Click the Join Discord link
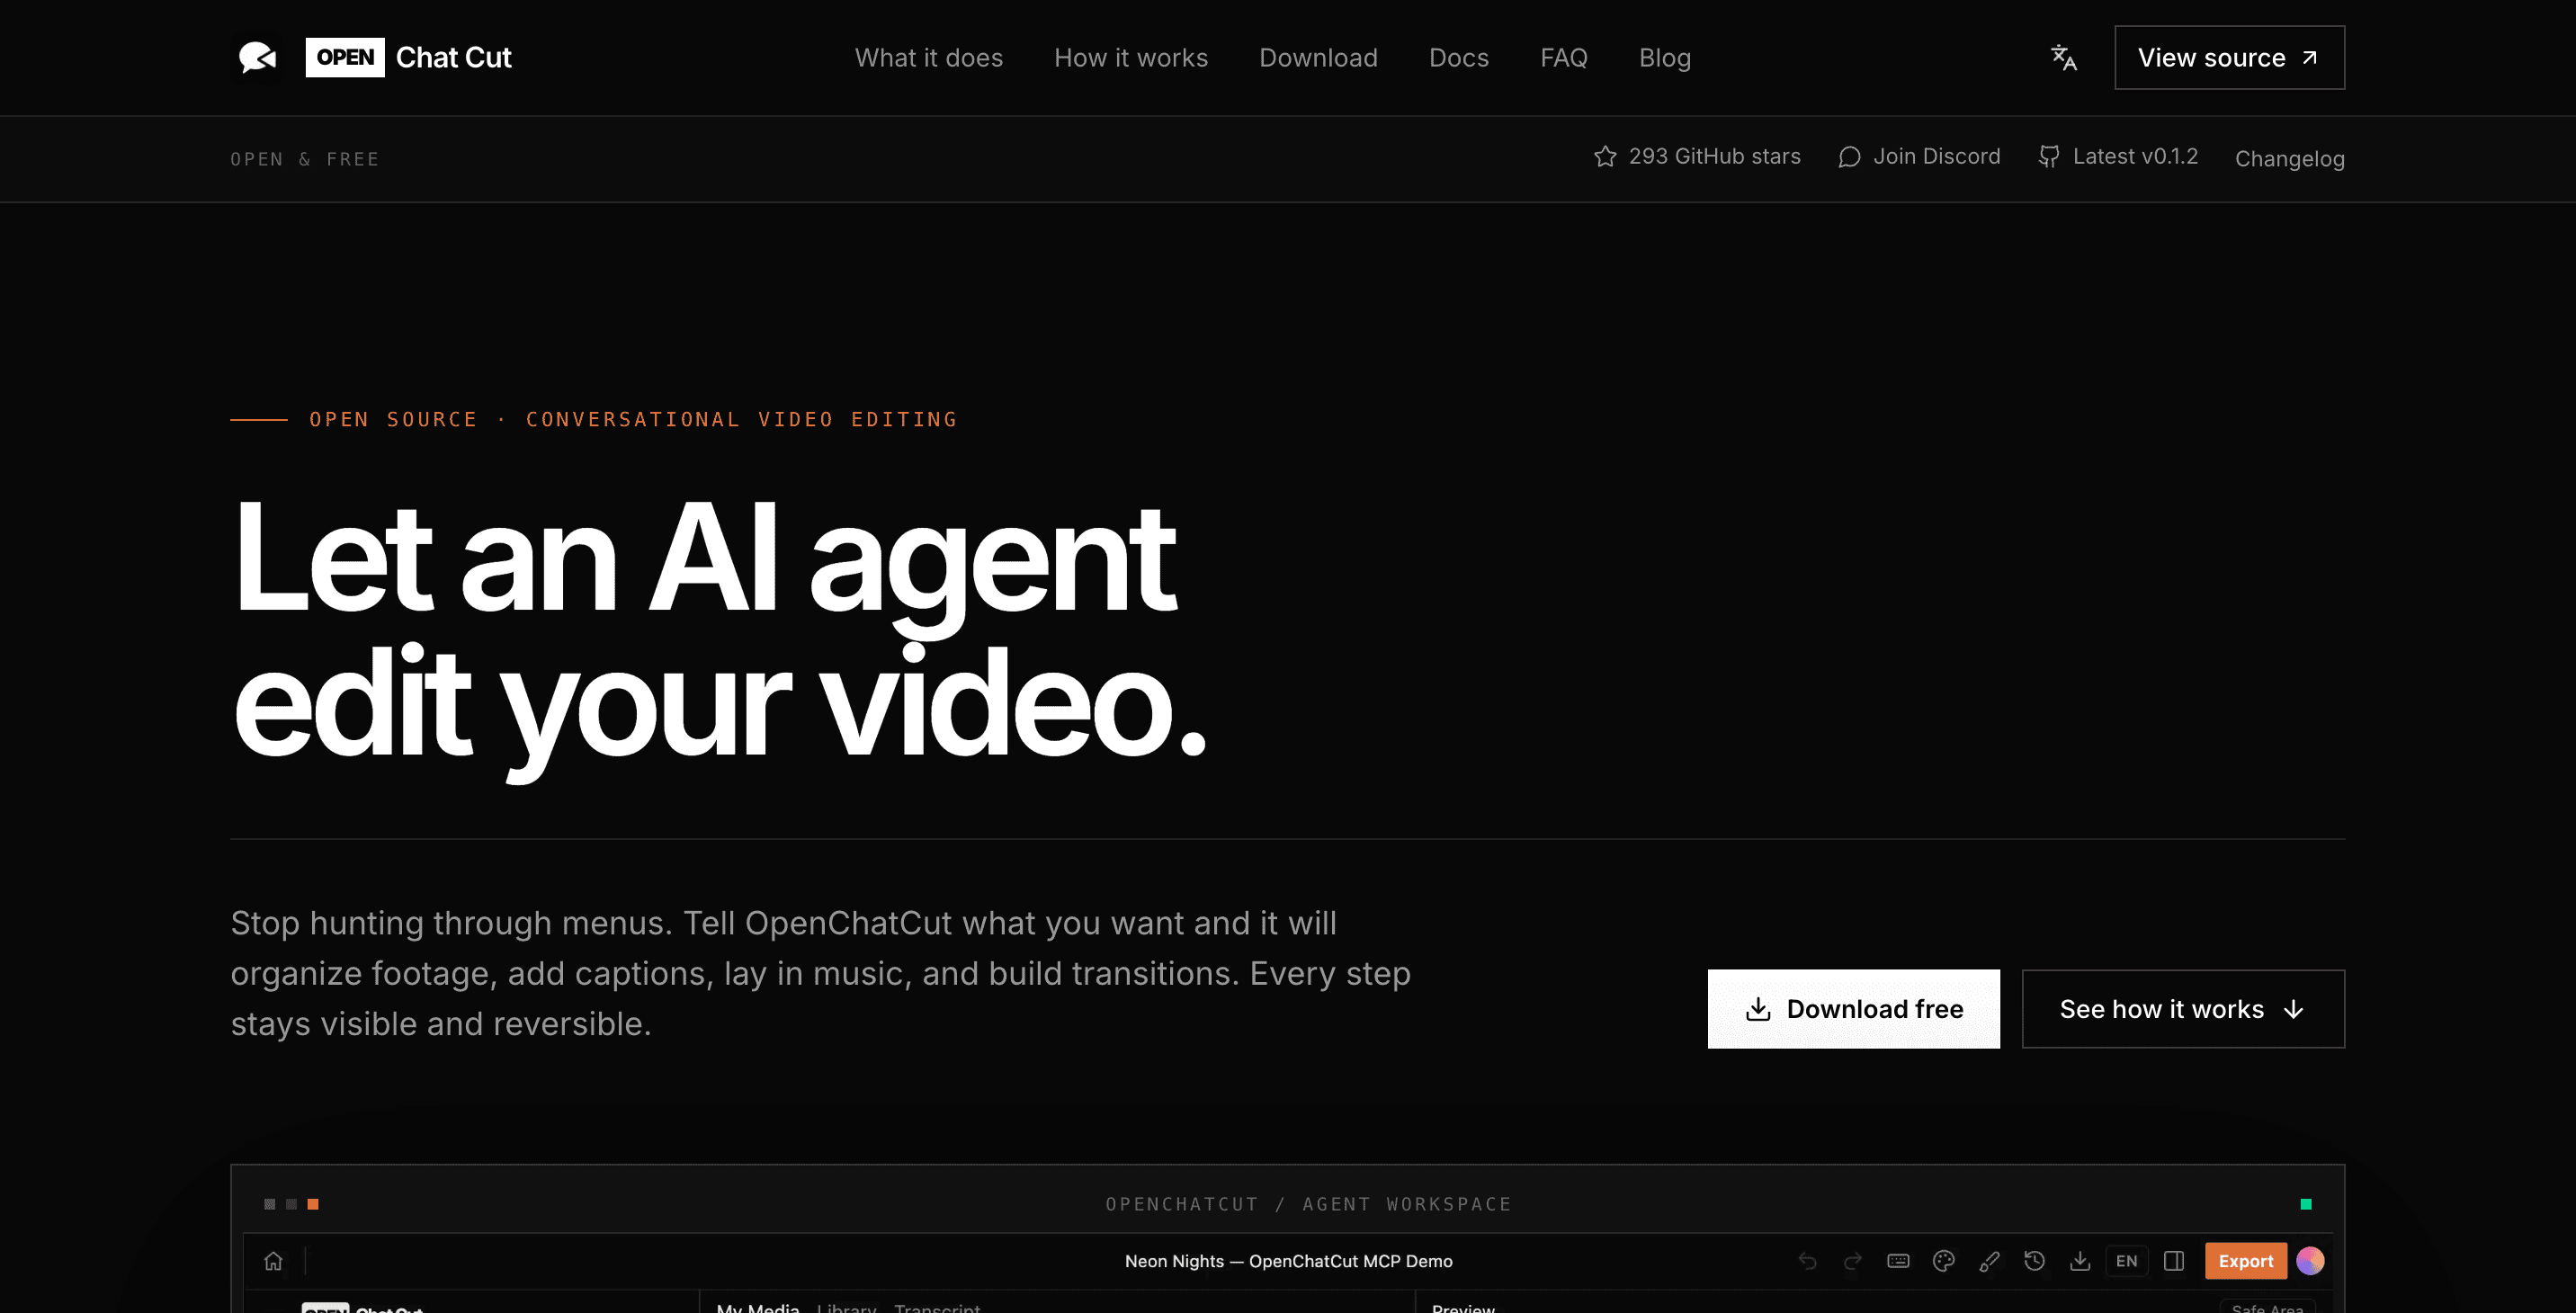2576x1313 pixels. (x=1919, y=157)
